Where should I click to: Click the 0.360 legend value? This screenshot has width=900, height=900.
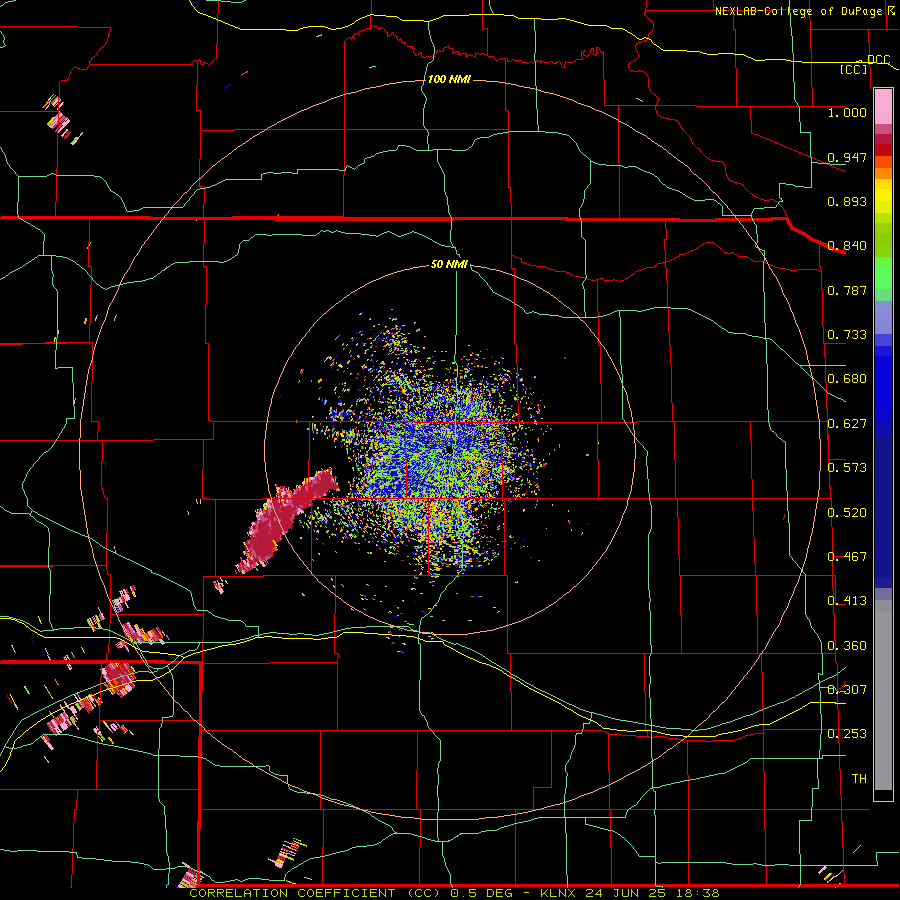click(x=847, y=646)
